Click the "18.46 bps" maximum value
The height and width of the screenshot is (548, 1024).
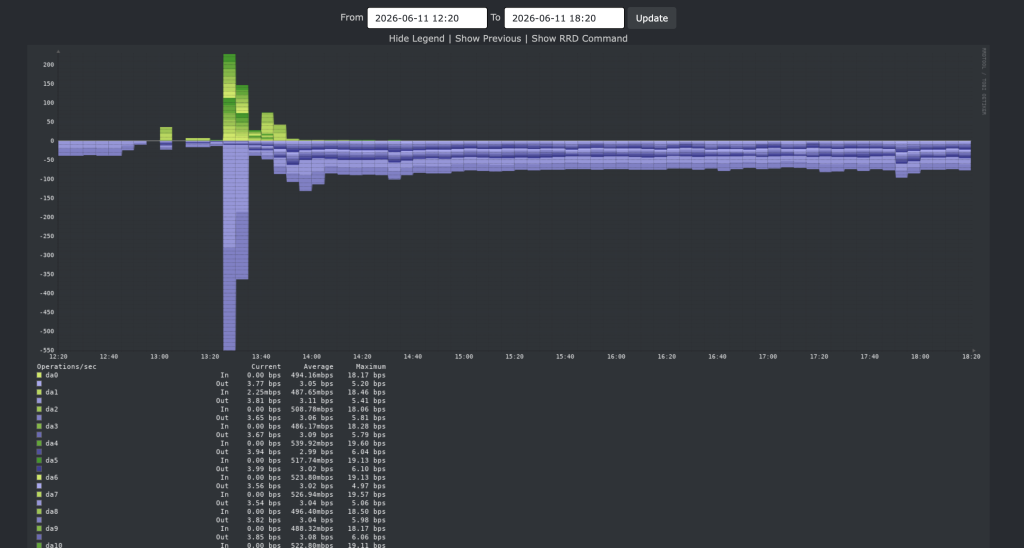[366, 393]
